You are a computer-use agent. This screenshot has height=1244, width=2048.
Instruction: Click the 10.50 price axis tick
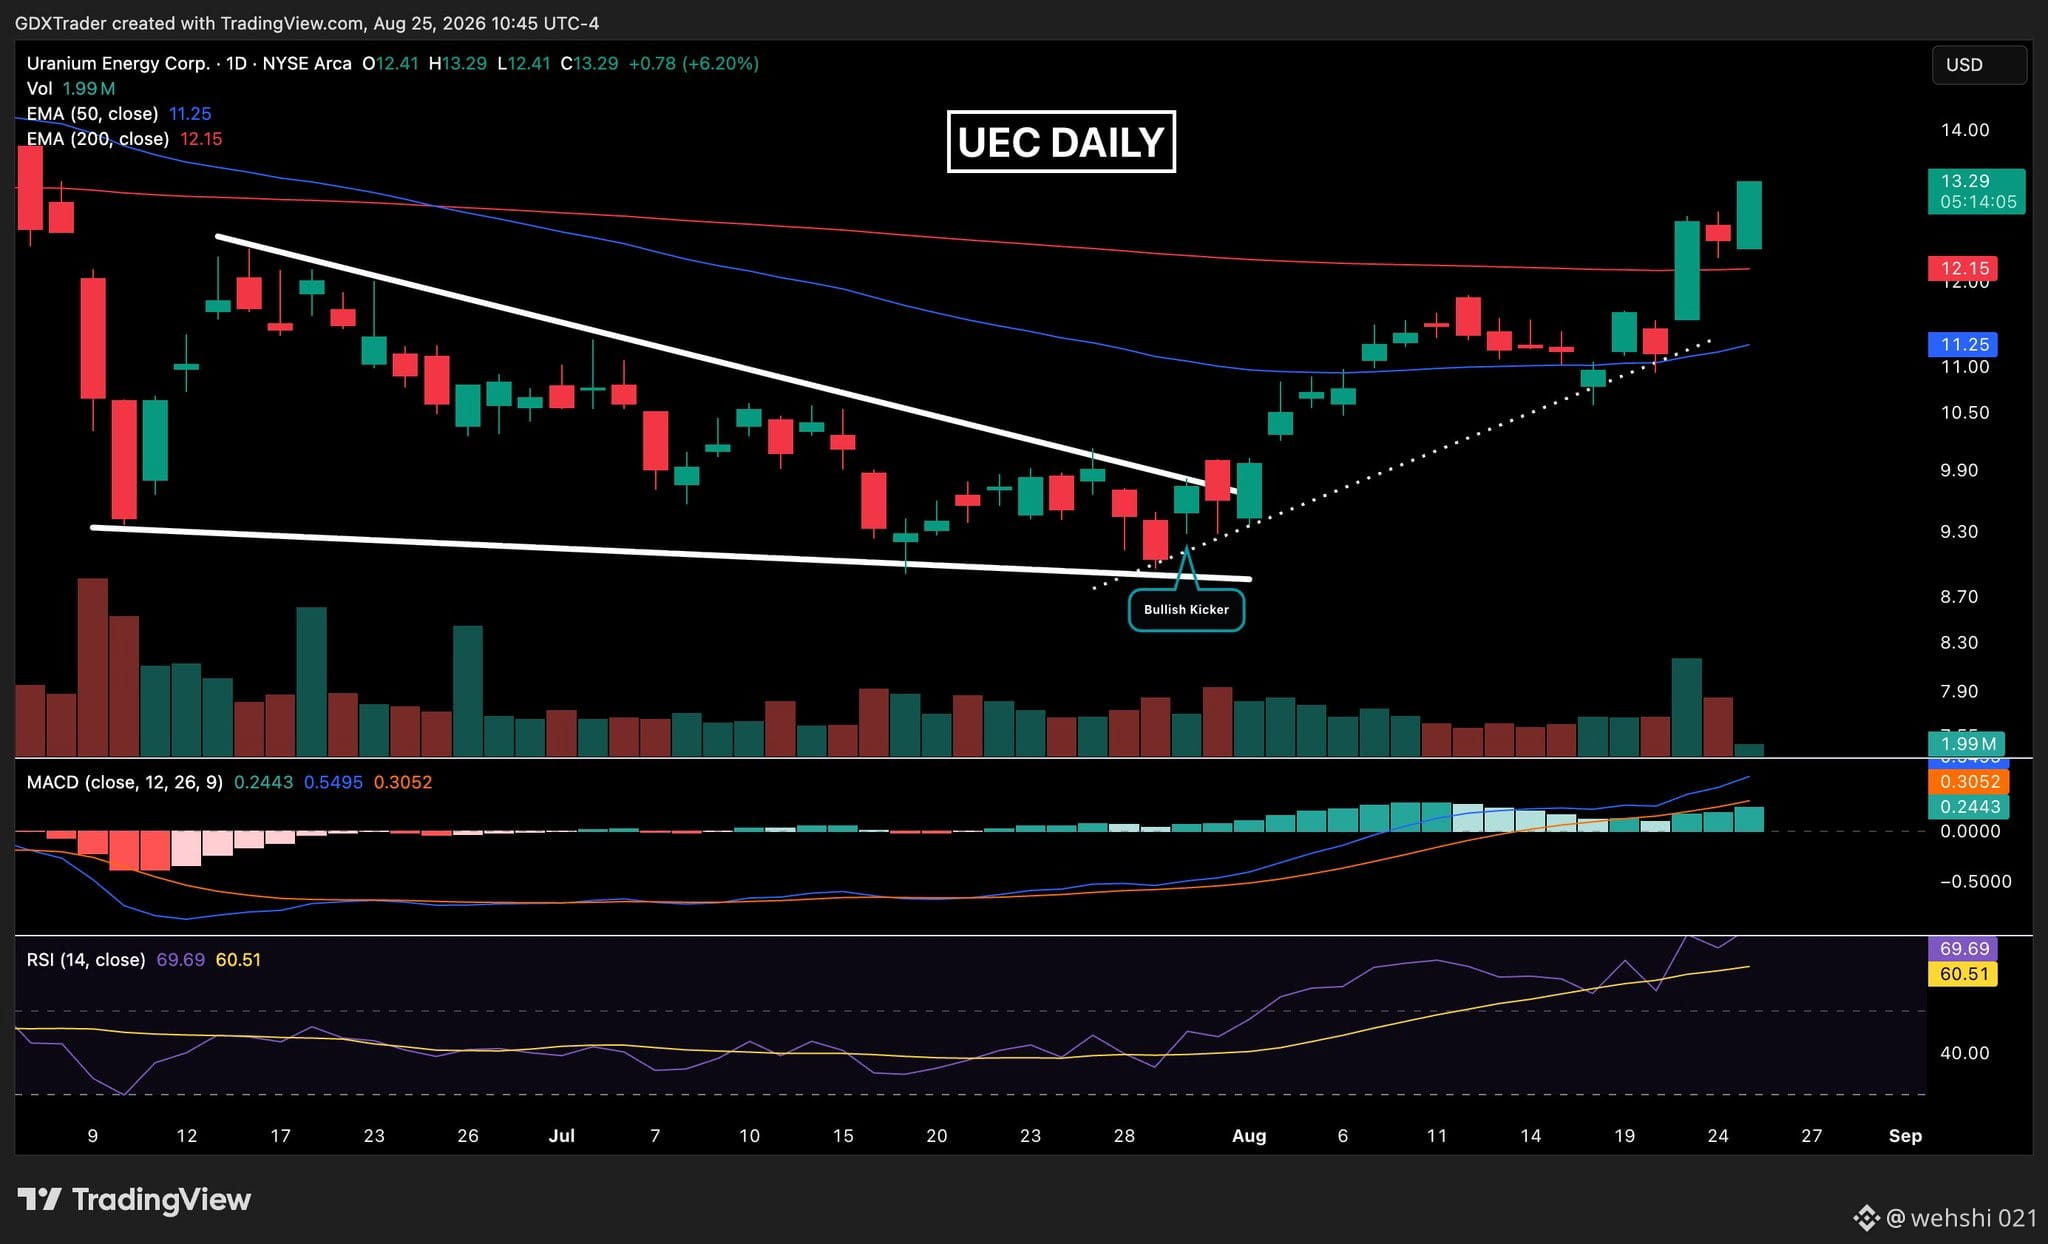pos(1965,412)
